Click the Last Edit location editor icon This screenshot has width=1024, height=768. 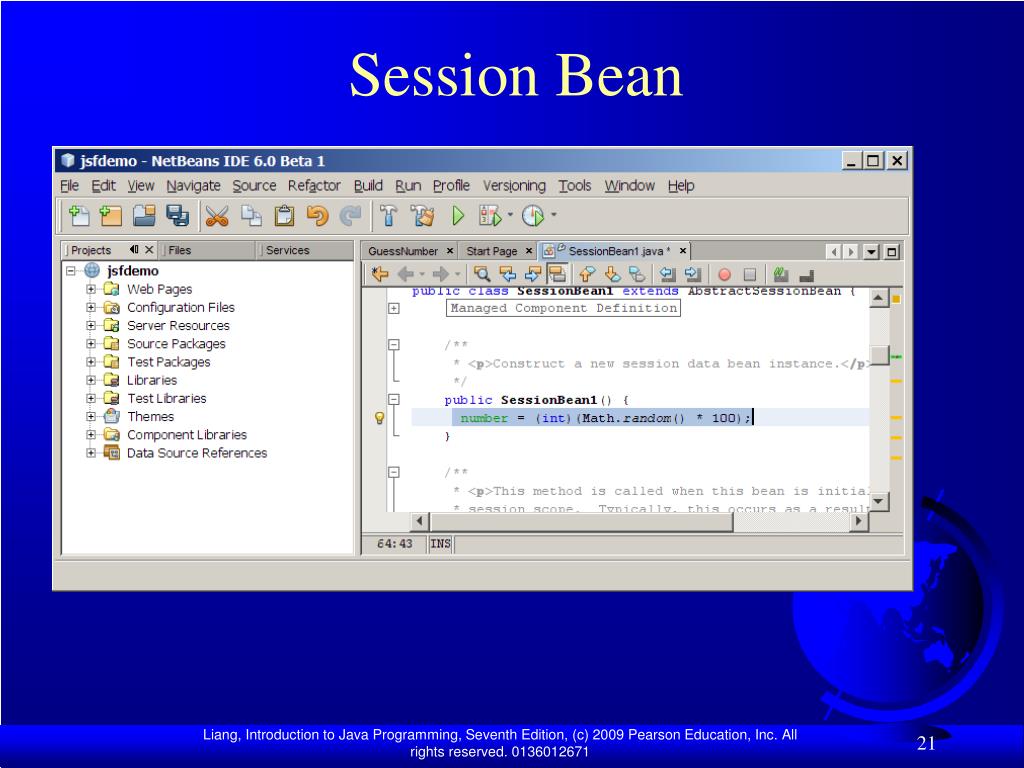(379, 274)
